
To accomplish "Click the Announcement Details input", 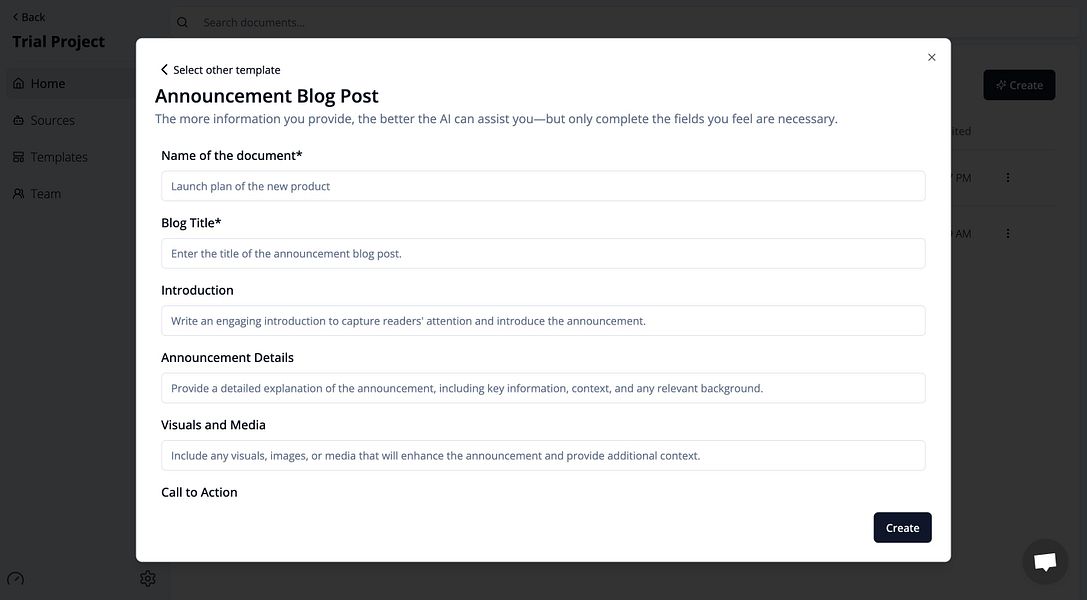I will coord(543,387).
